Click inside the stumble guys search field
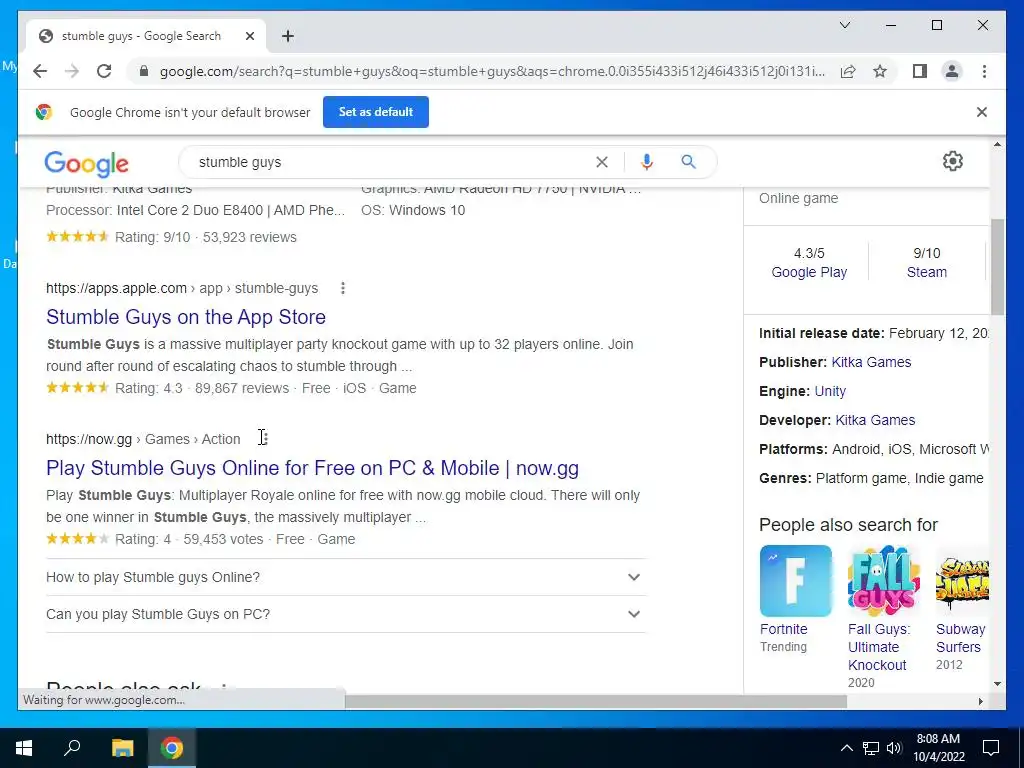The height and width of the screenshot is (768, 1024). 392,162
